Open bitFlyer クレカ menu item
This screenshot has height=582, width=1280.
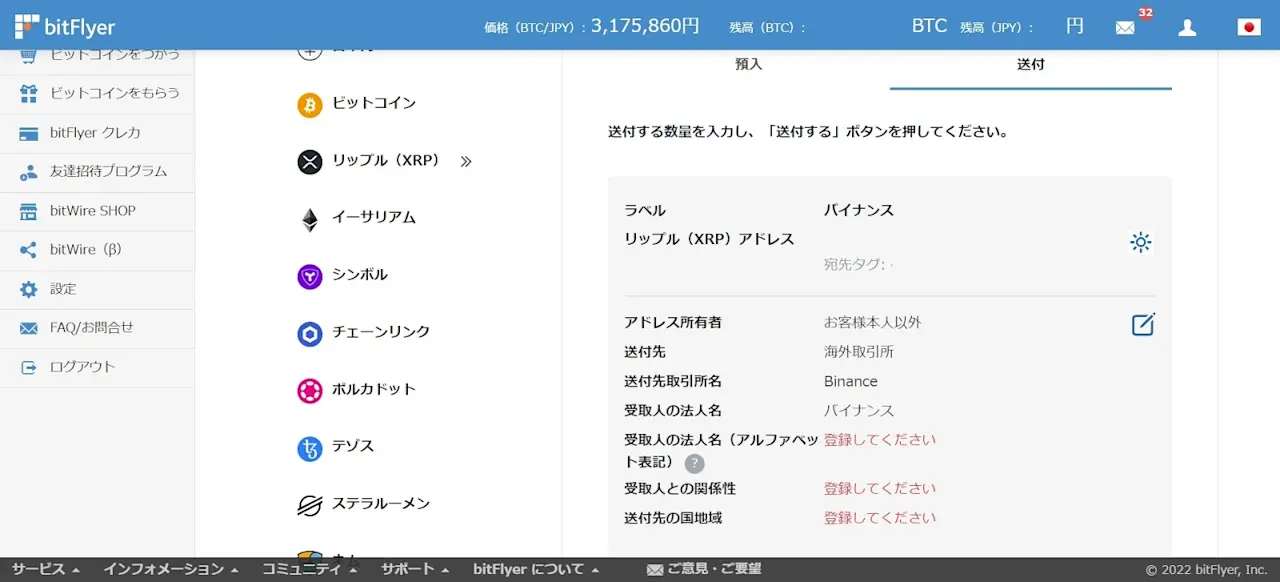[97, 133]
